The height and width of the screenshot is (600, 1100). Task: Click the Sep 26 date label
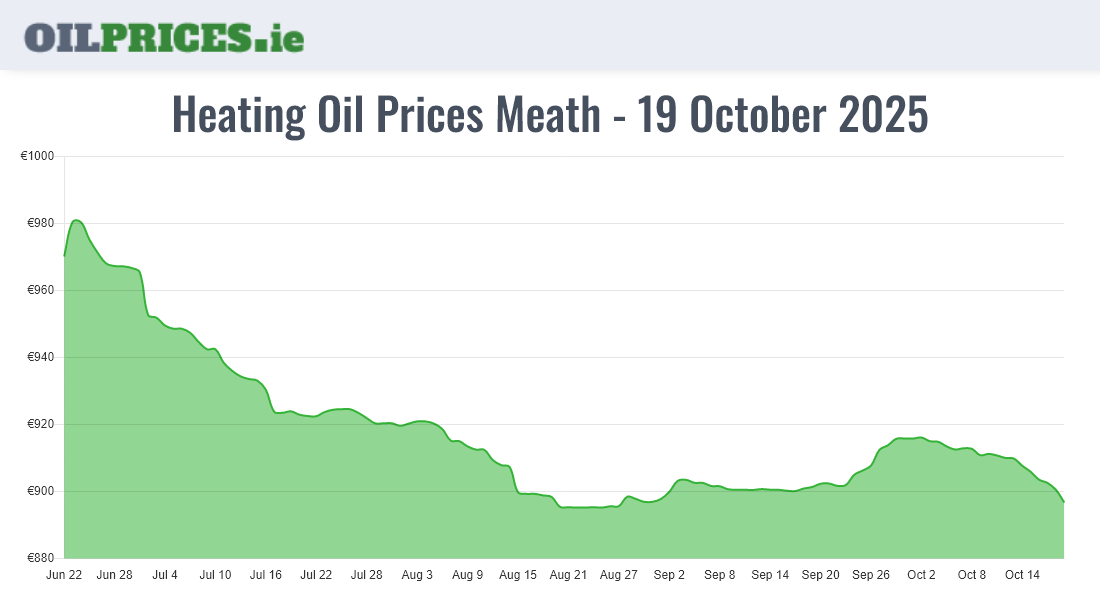tap(871, 575)
